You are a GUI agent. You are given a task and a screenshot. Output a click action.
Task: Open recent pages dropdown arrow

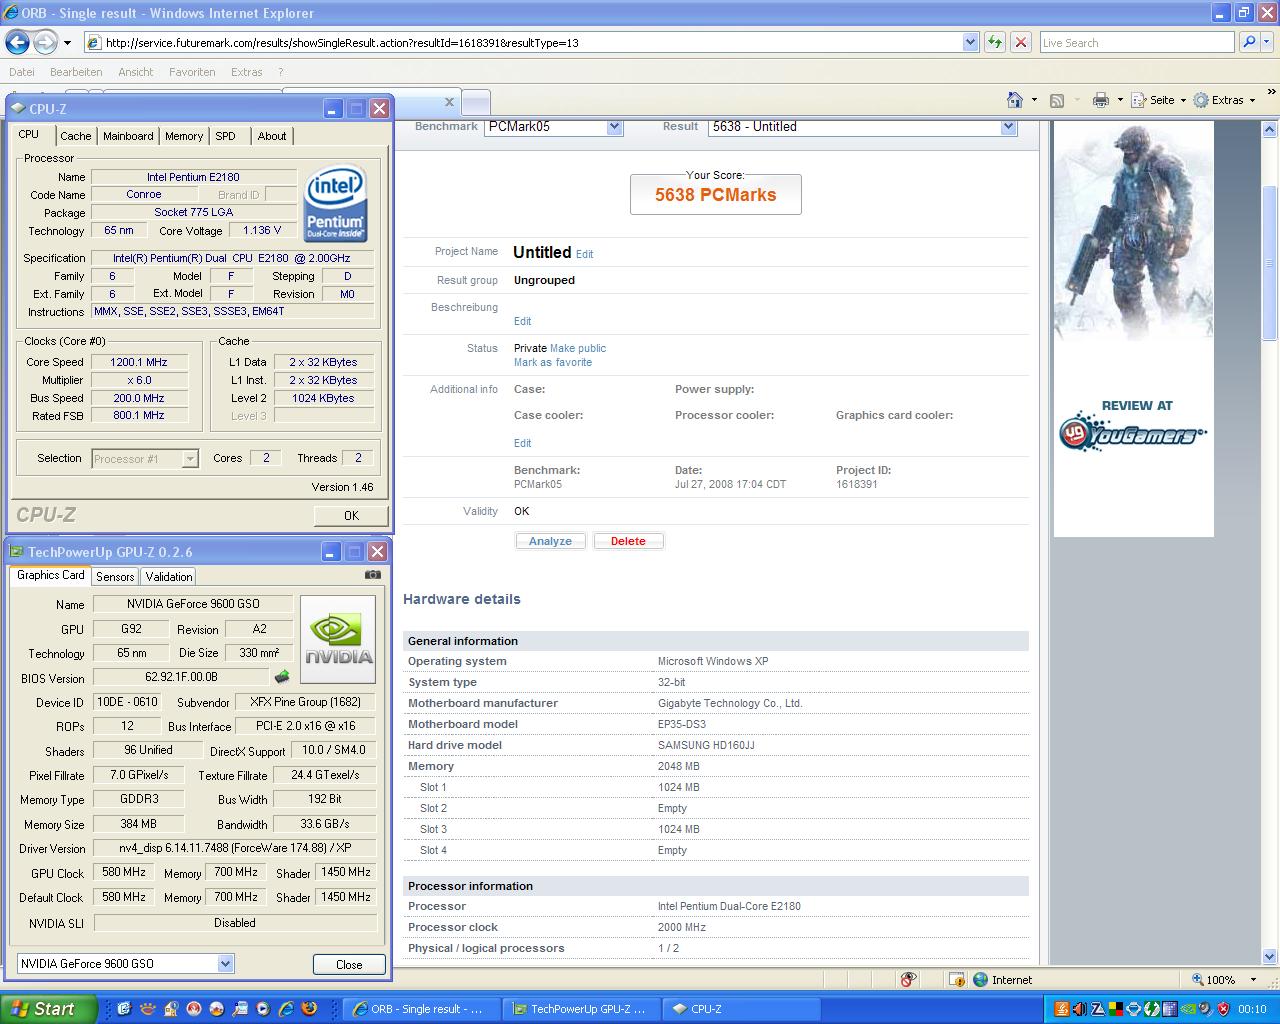click(x=67, y=43)
